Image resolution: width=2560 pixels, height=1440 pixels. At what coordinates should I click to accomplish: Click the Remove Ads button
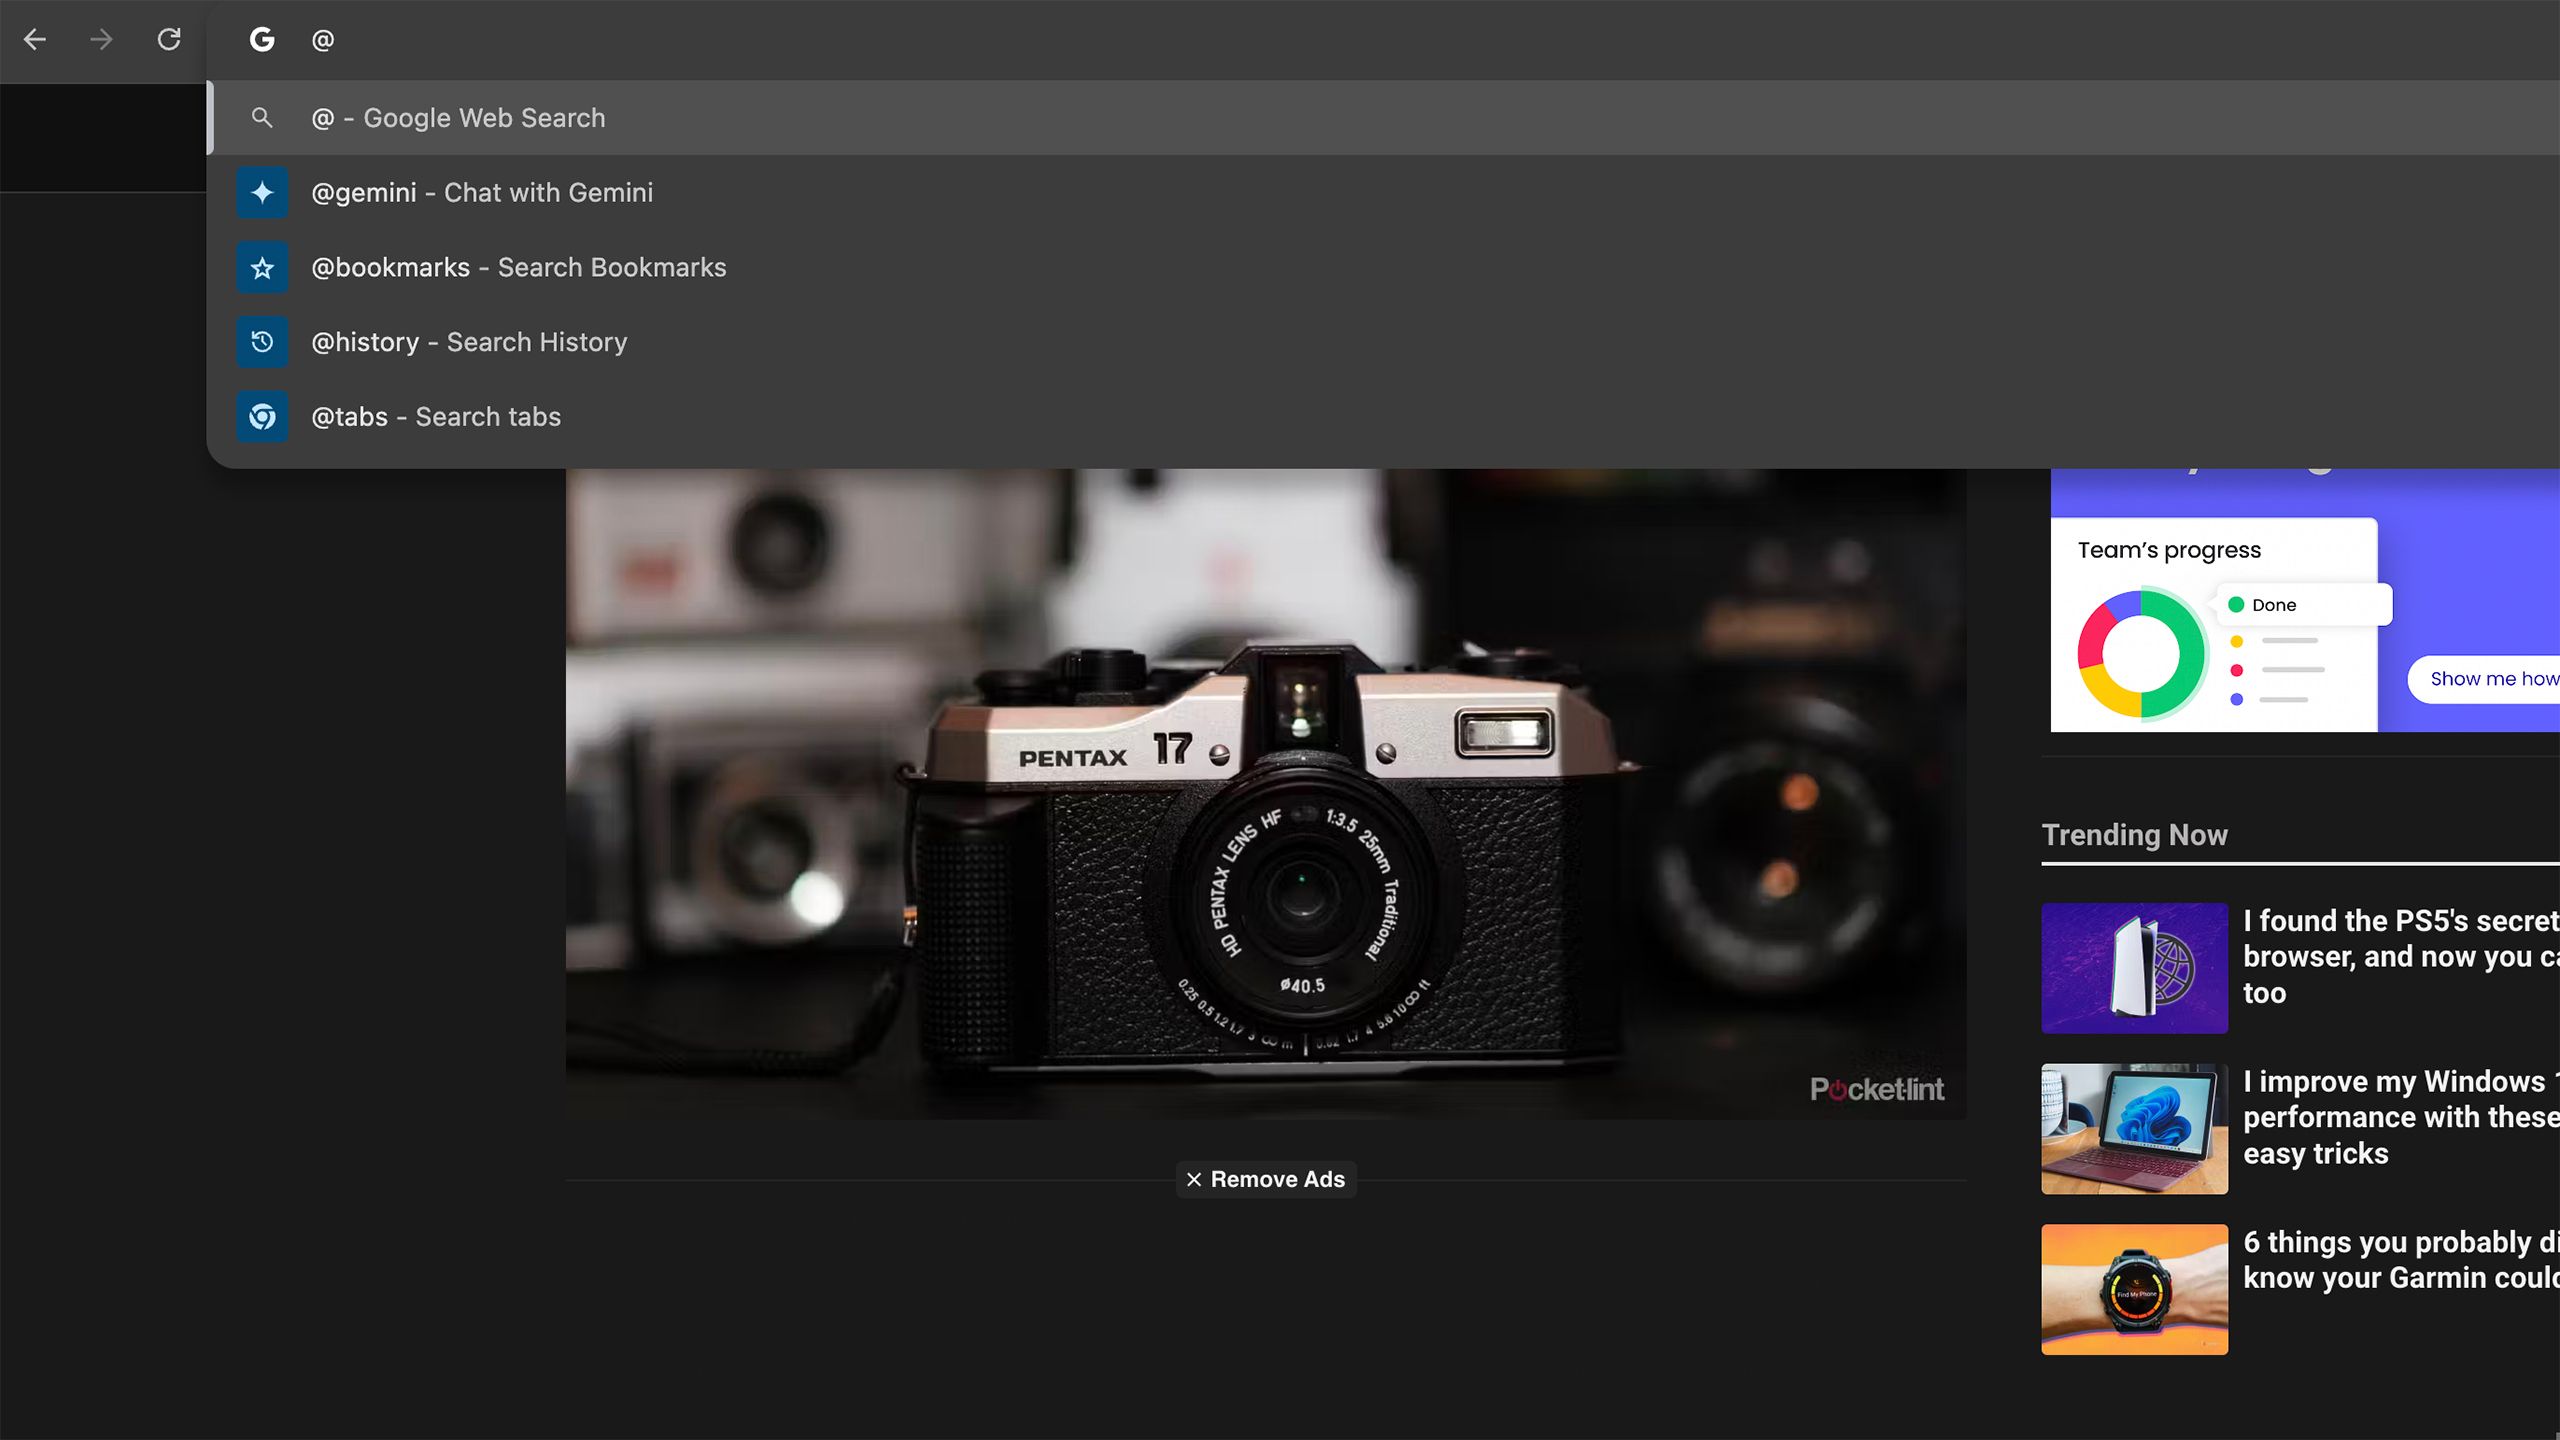pos(1264,1180)
